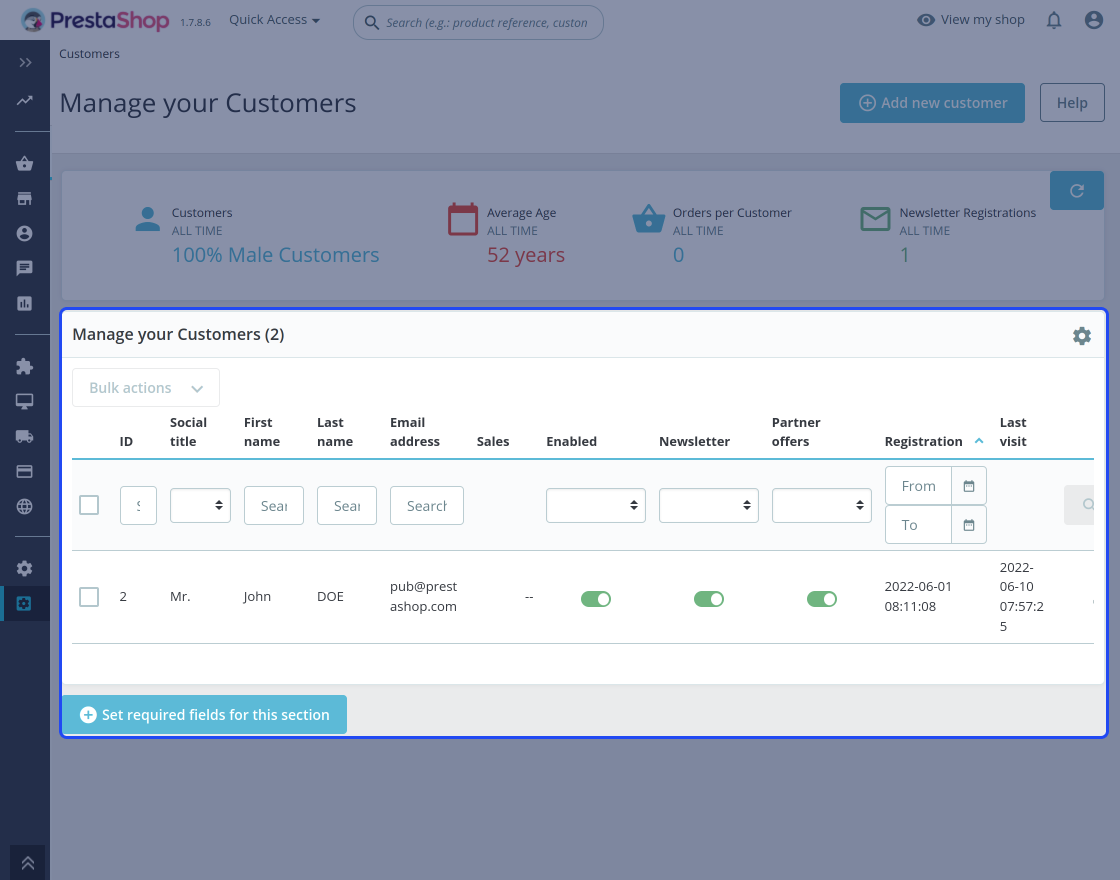Click the top search bar magnifier icon
Viewport: 1120px width, 880px height.
coord(371,23)
